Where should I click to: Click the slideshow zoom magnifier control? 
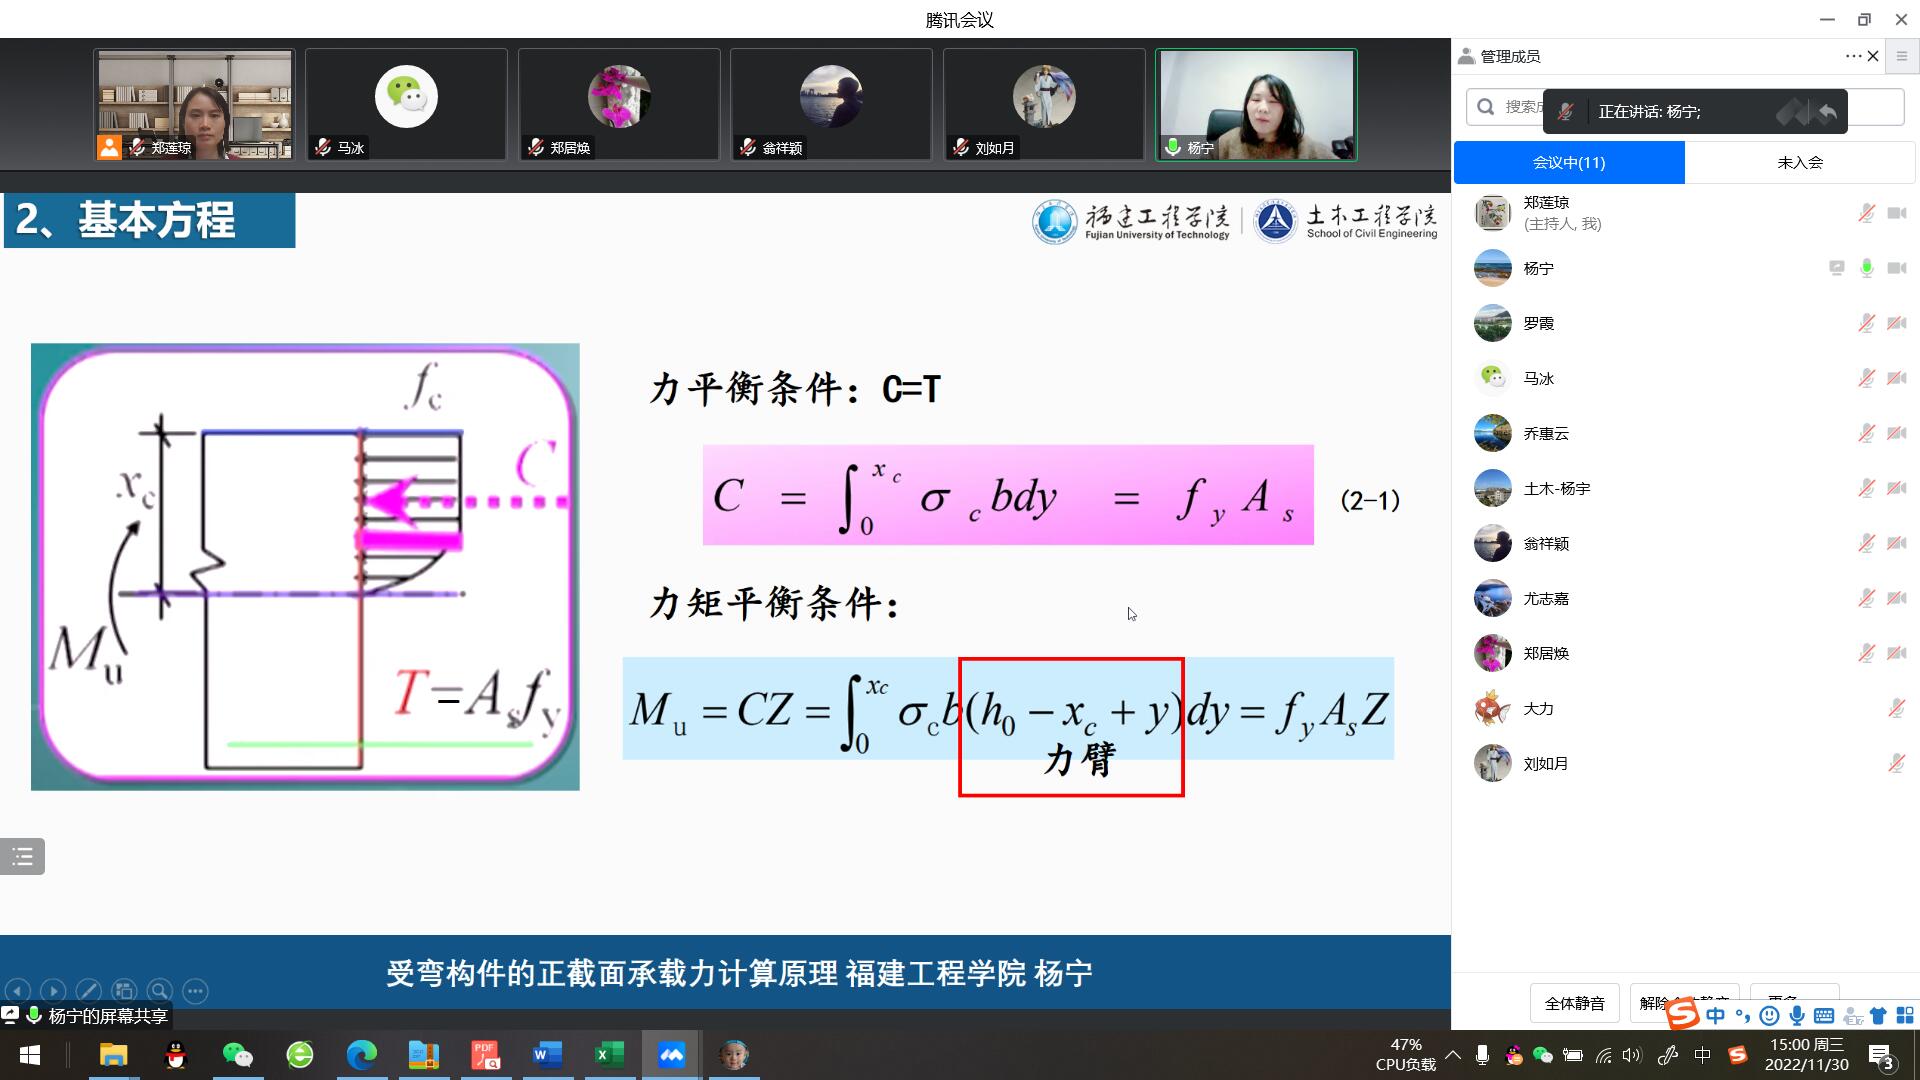click(159, 991)
